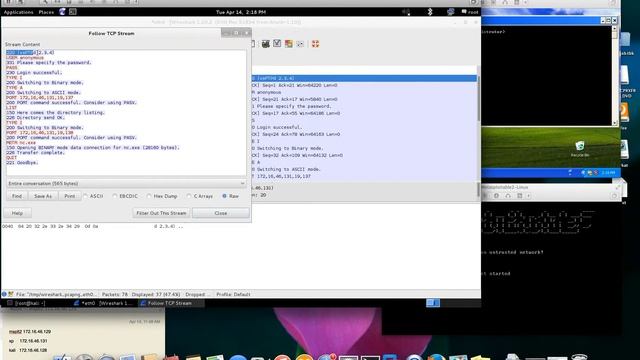Click the Recycle Bin on Windows XP desktop
Viewport: 640px width, 360px height.
pyautogui.click(x=580, y=149)
